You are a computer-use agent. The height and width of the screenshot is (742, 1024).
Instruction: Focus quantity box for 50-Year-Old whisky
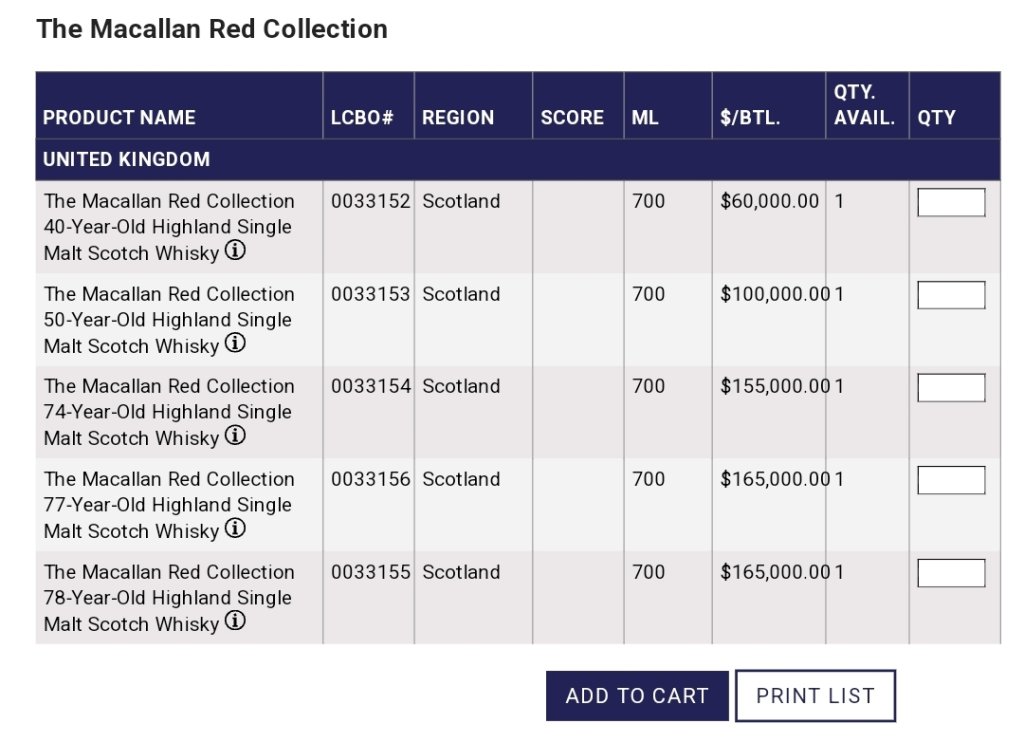tap(951, 296)
